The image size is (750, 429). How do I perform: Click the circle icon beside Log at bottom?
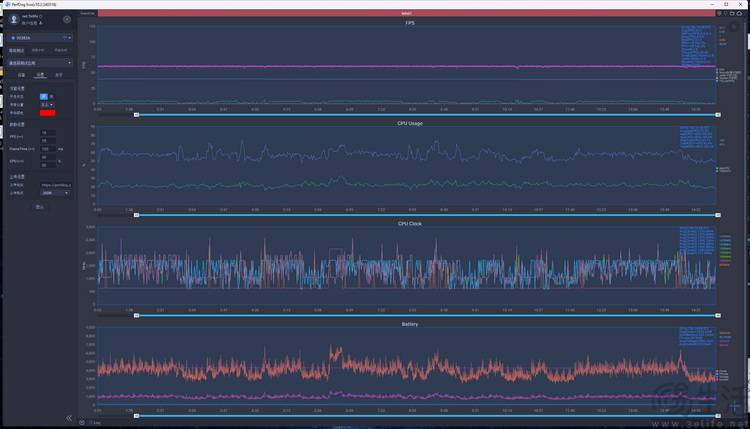tap(82, 422)
